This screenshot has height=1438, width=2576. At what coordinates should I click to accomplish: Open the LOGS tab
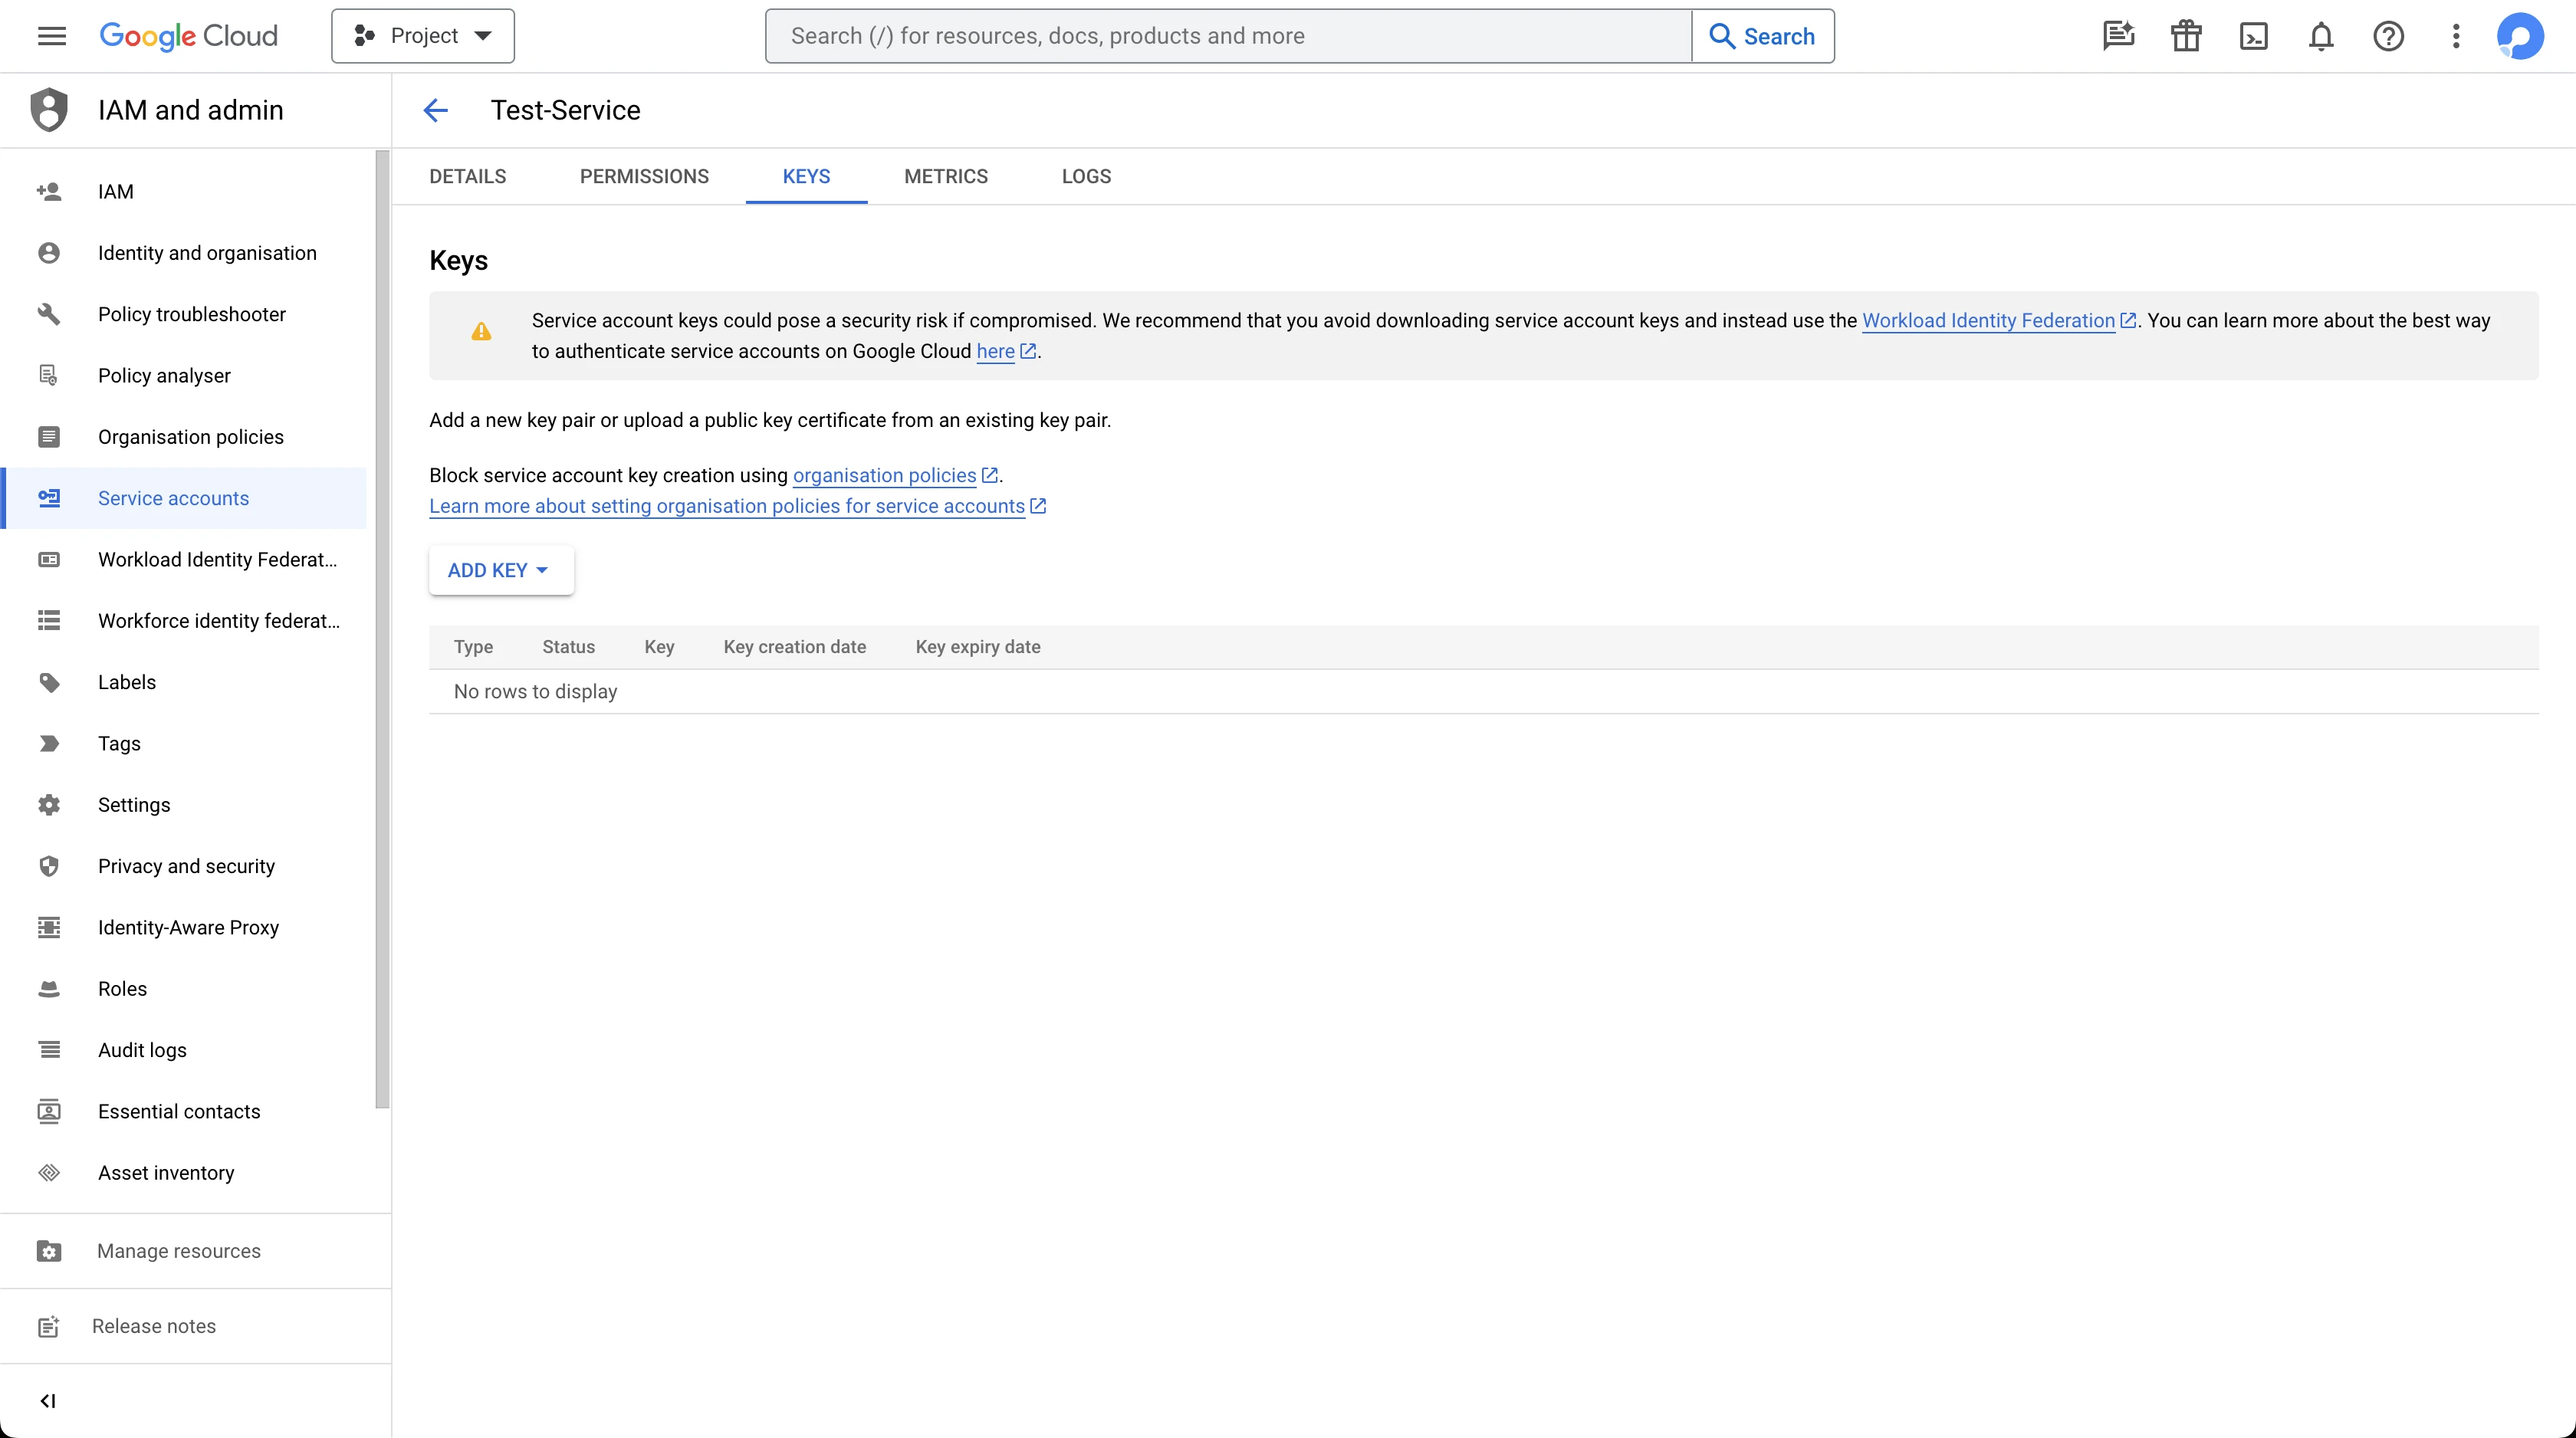point(1086,176)
